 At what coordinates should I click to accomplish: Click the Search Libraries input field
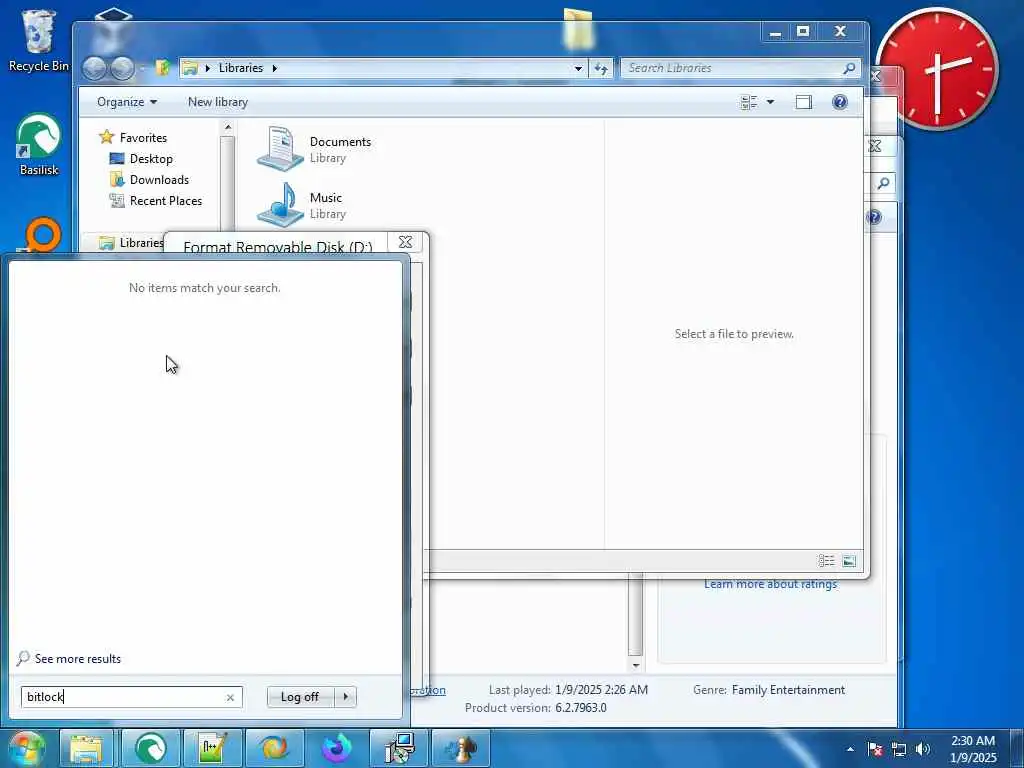(730, 68)
